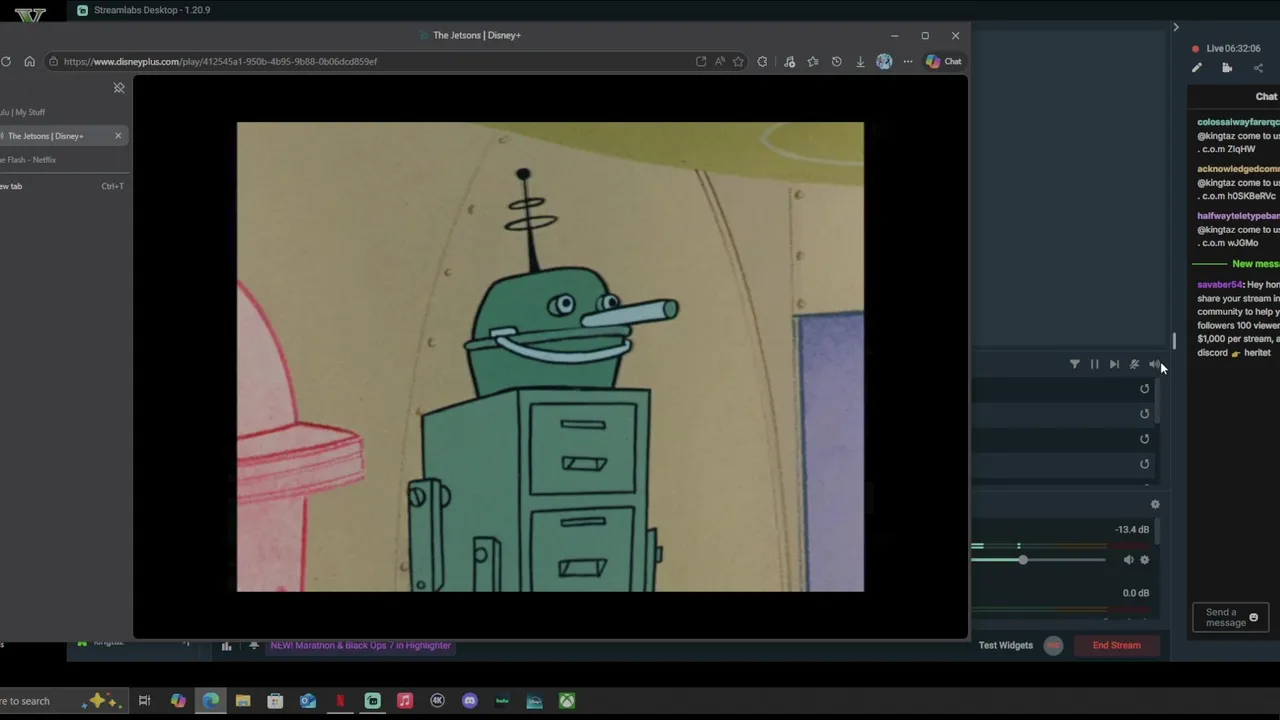
Task: Open emoji picker in chat box
Action: [x=1253, y=618]
